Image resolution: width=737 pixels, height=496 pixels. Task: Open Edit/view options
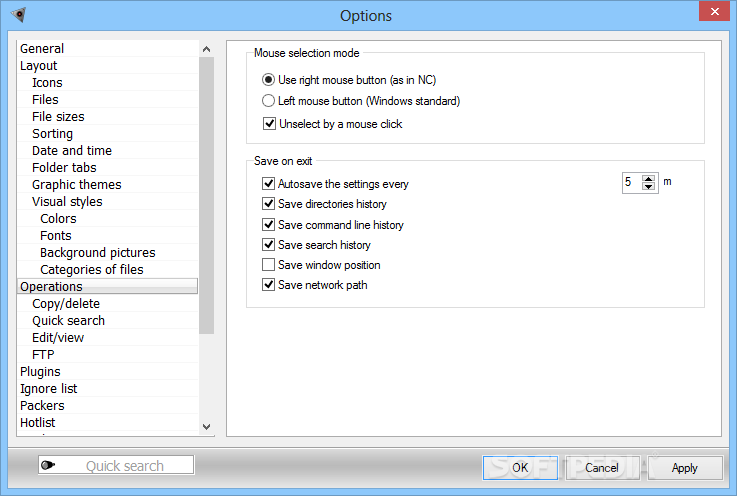click(x=108, y=338)
